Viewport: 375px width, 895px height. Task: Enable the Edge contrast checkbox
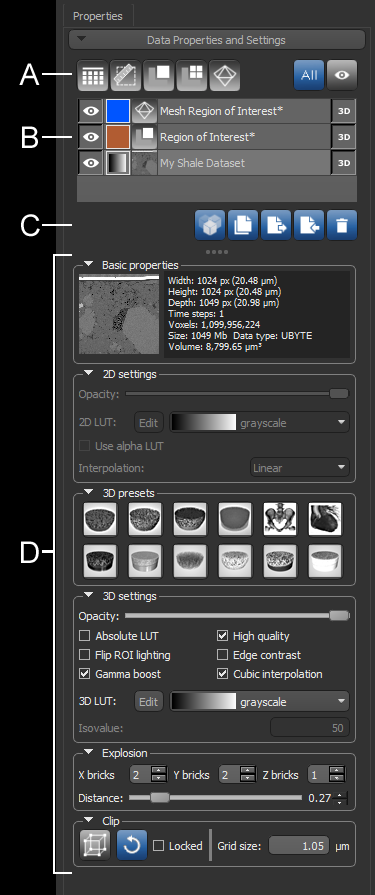pyautogui.click(x=223, y=655)
